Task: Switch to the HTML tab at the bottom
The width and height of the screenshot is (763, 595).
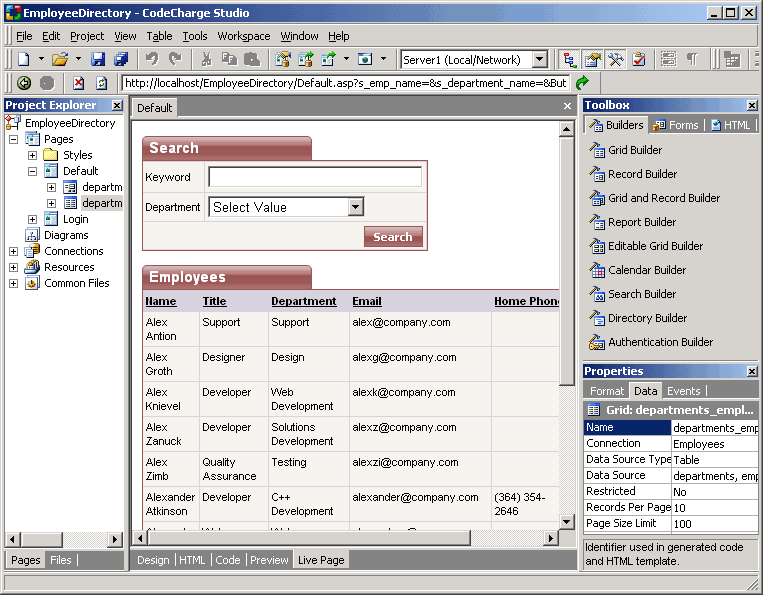Action: [191, 560]
